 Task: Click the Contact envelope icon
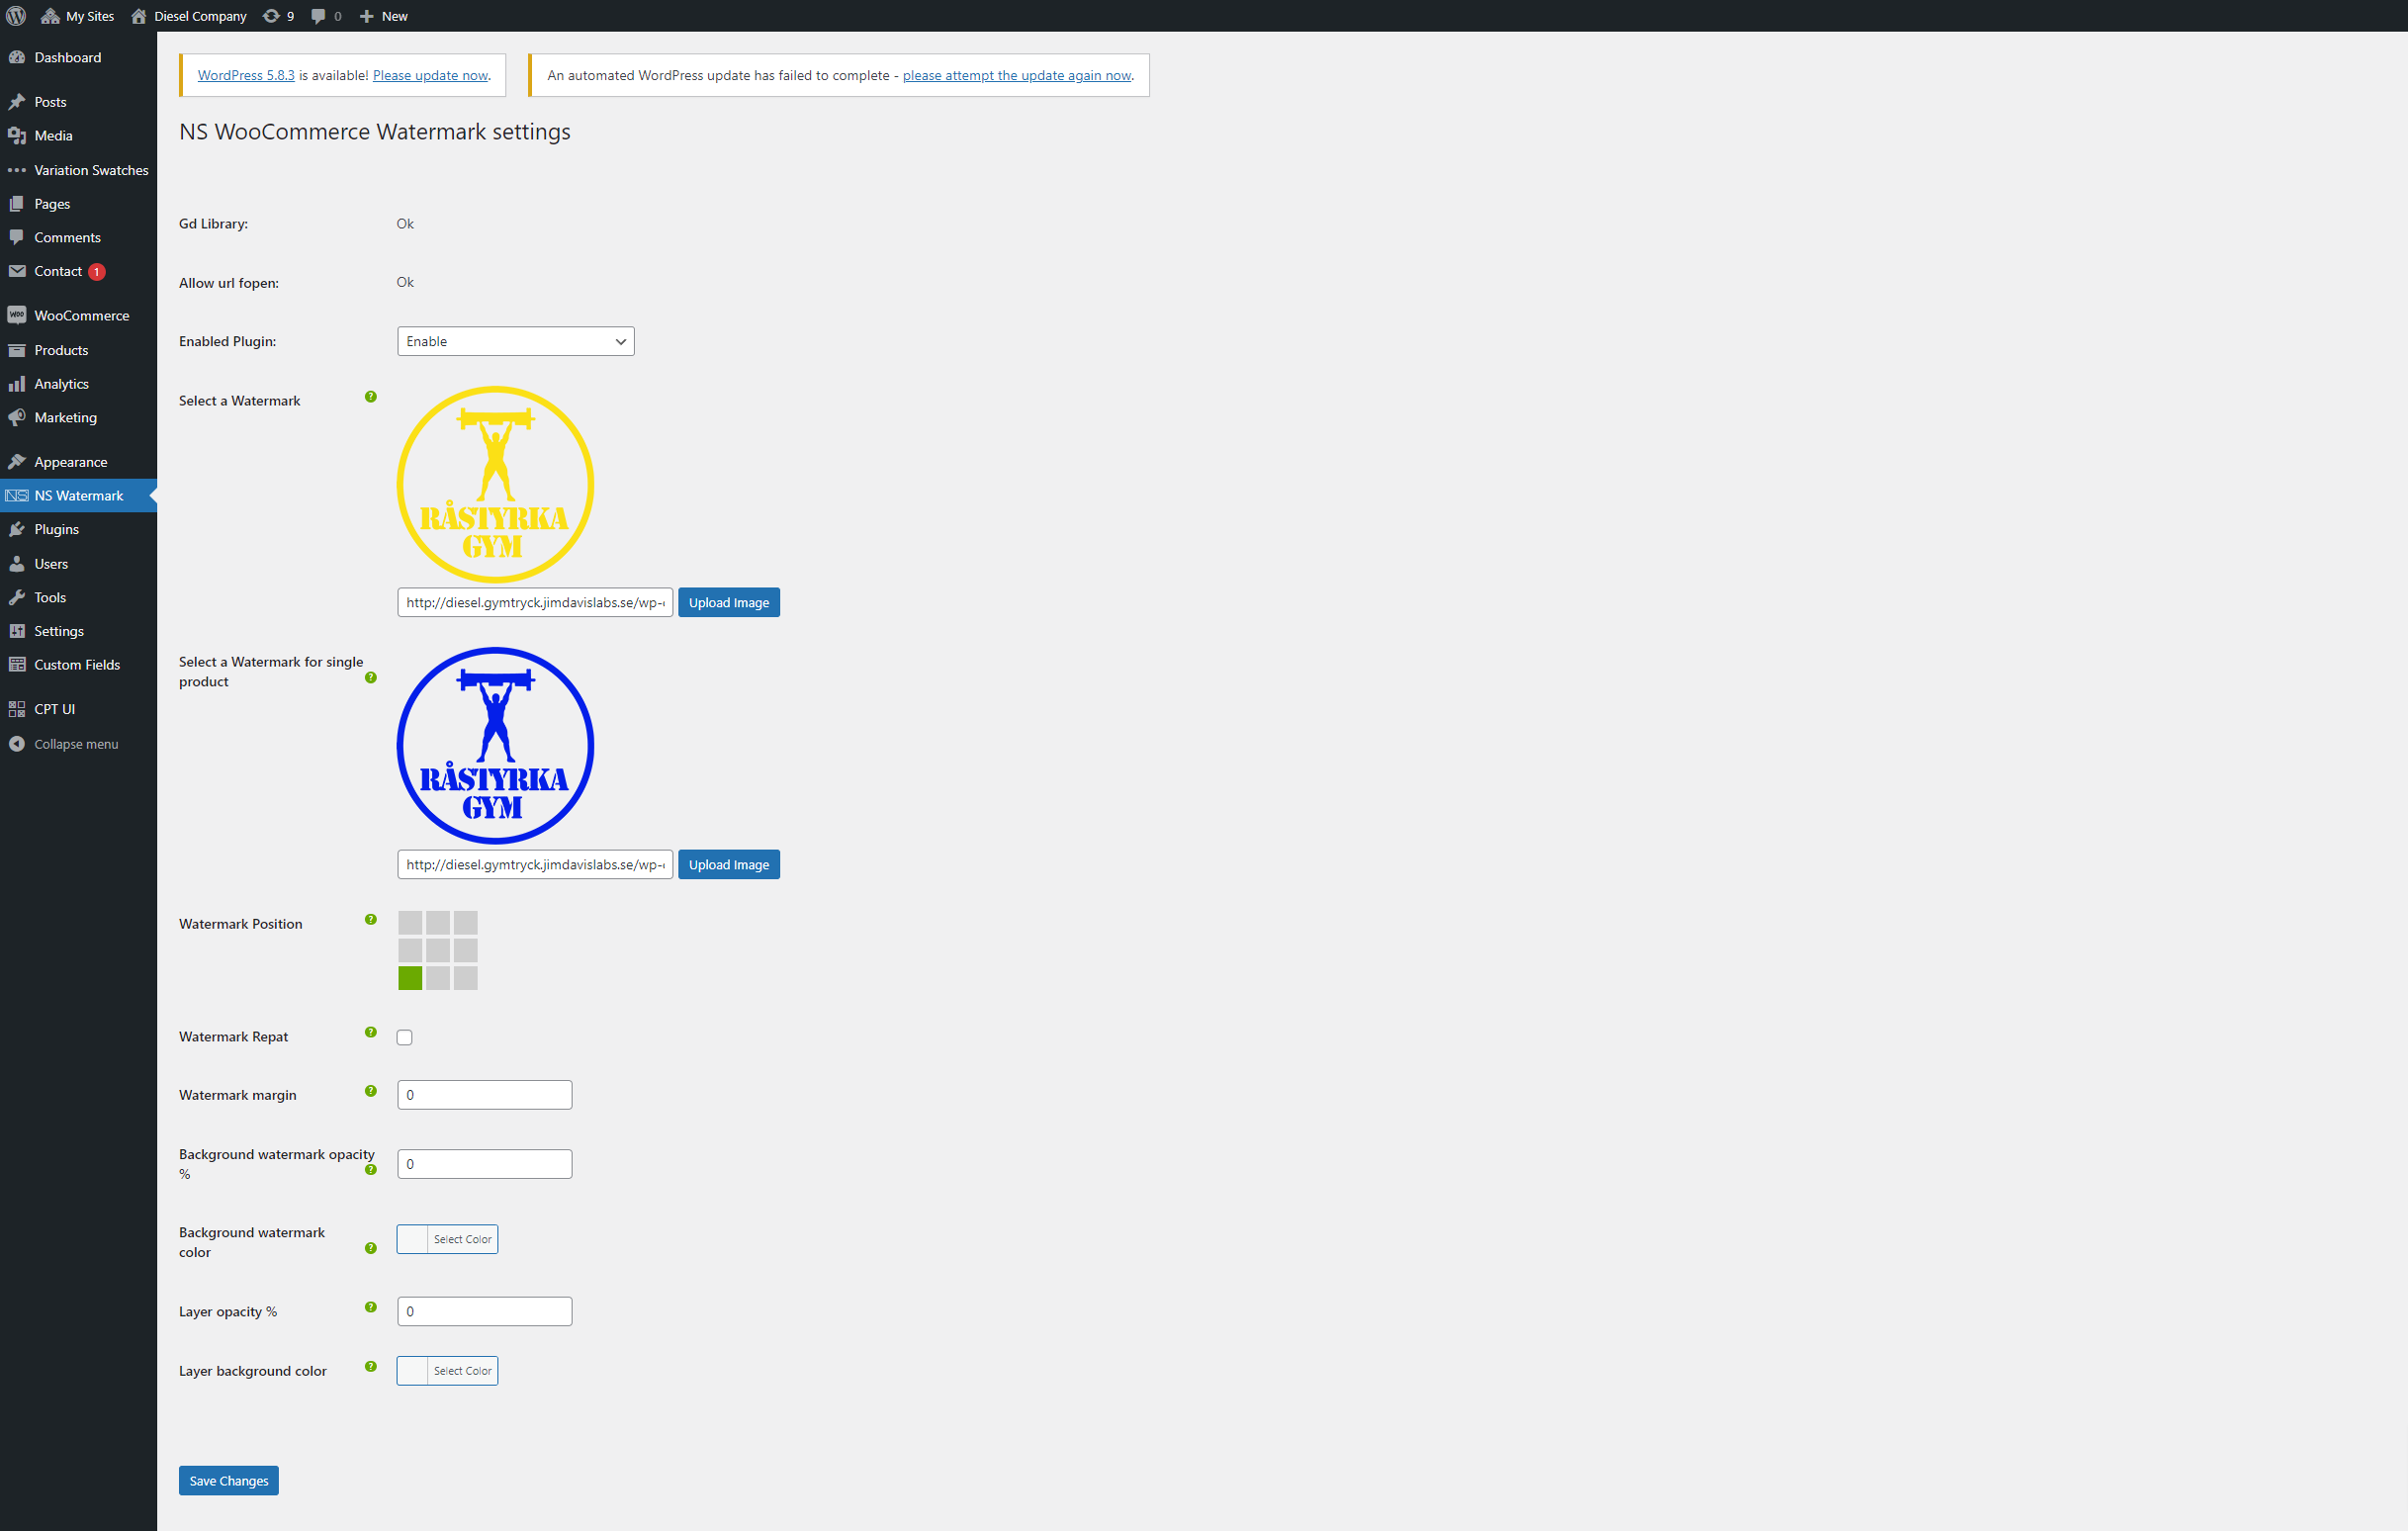coord(17,271)
